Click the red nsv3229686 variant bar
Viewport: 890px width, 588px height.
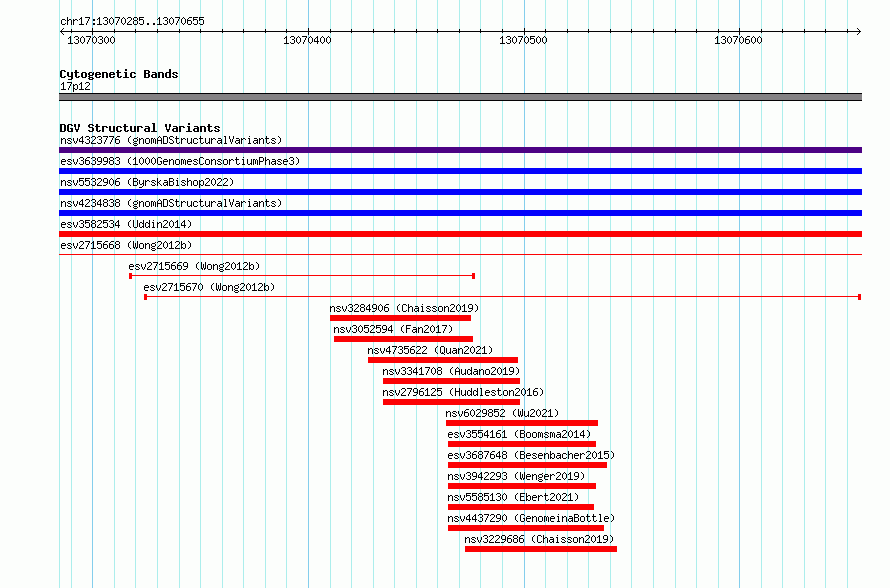[x=541, y=549]
